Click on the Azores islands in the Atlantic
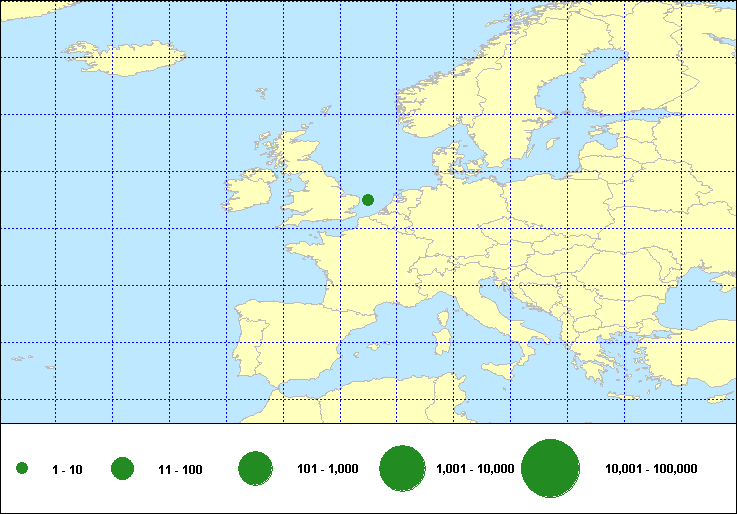 [x=25, y=355]
